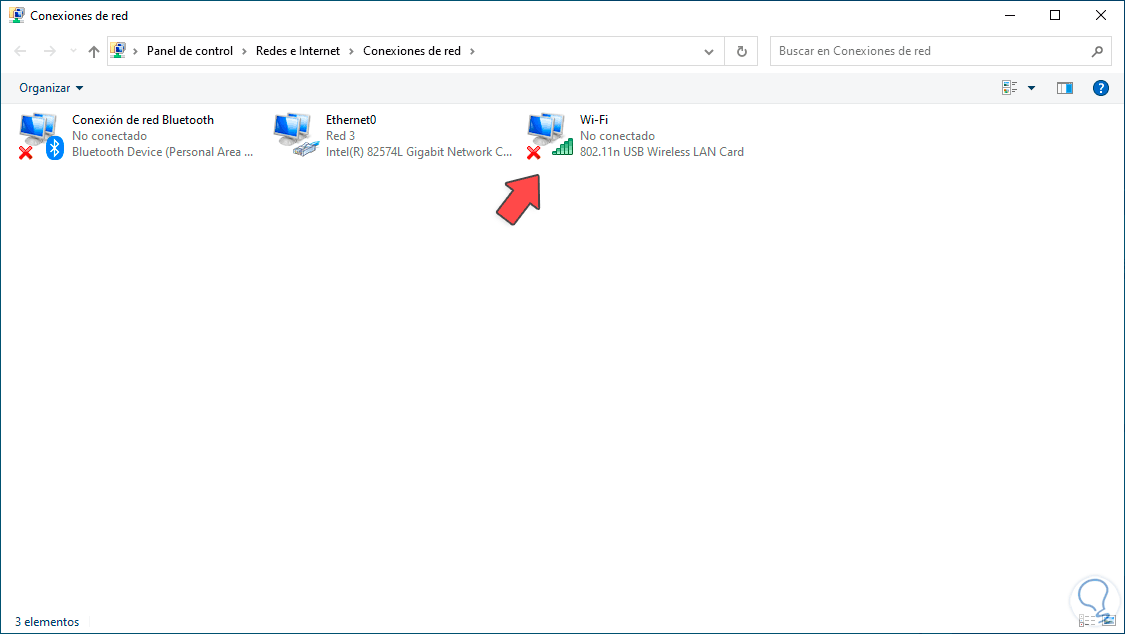Click the search magnifier icon

pyautogui.click(x=1097, y=51)
